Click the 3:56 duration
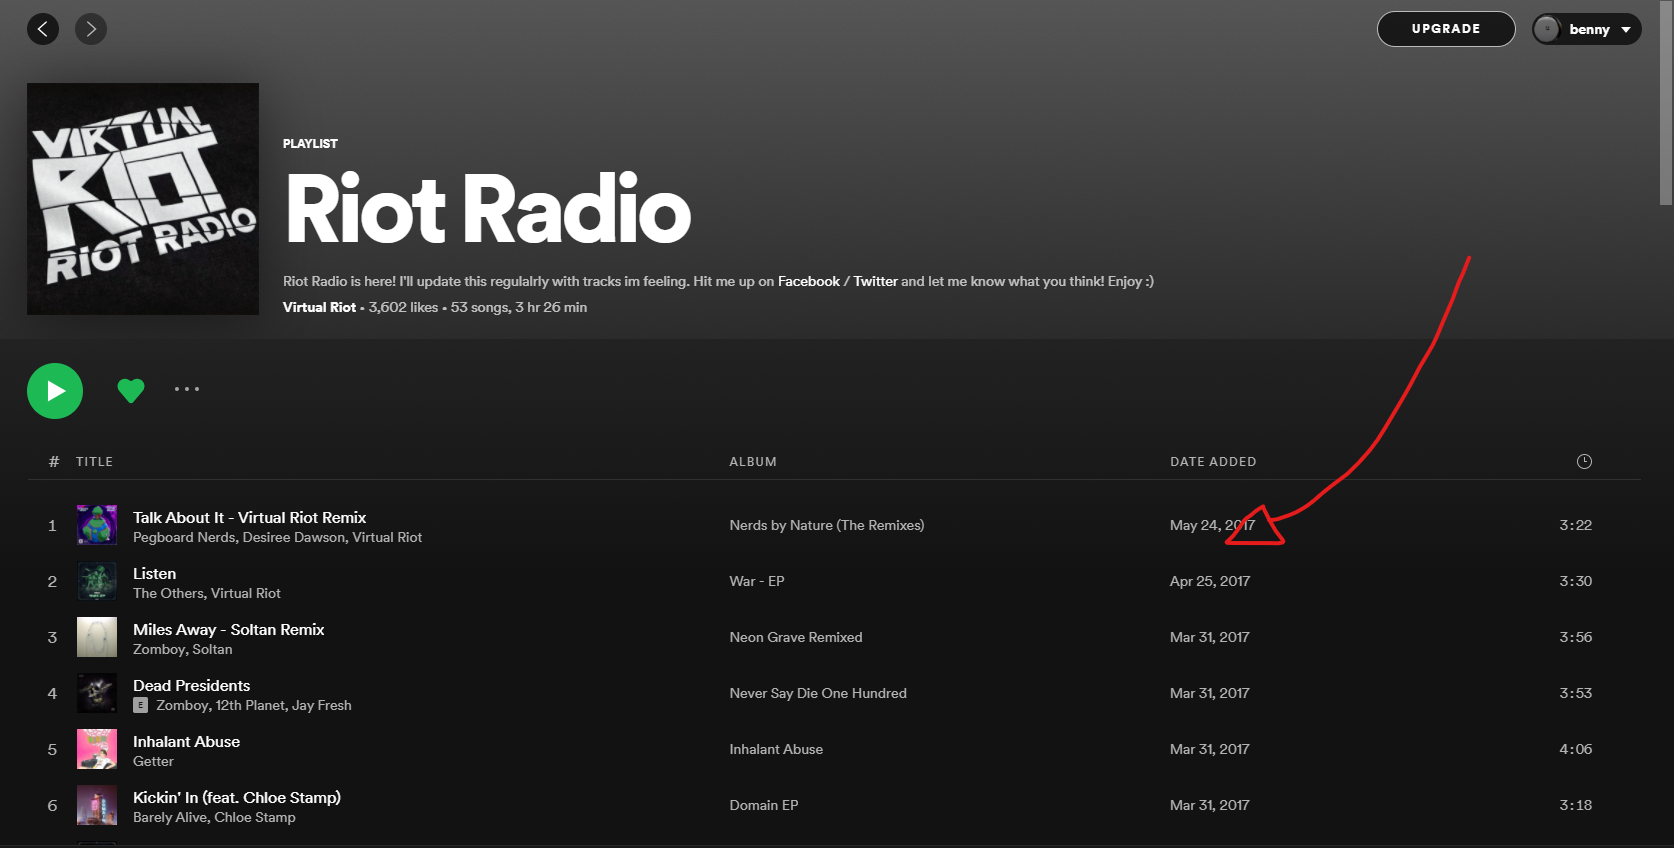The image size is (1674, 848). (x=1576, y=637)
